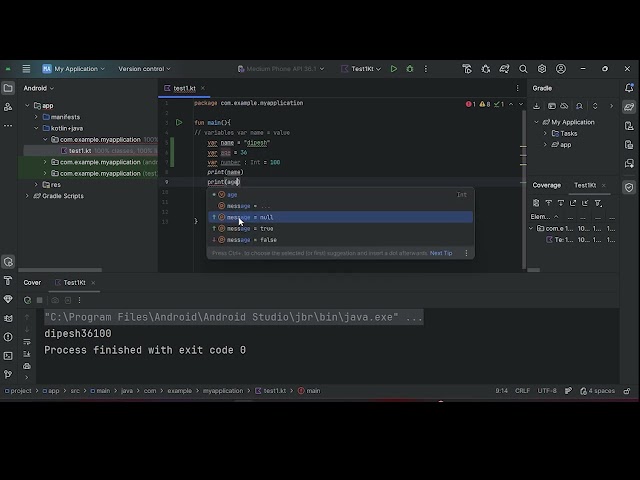Image resolution: width=640 pixels, height=480 pixels.
Task: Expand the manifests folder
Action: click(36, 117)
